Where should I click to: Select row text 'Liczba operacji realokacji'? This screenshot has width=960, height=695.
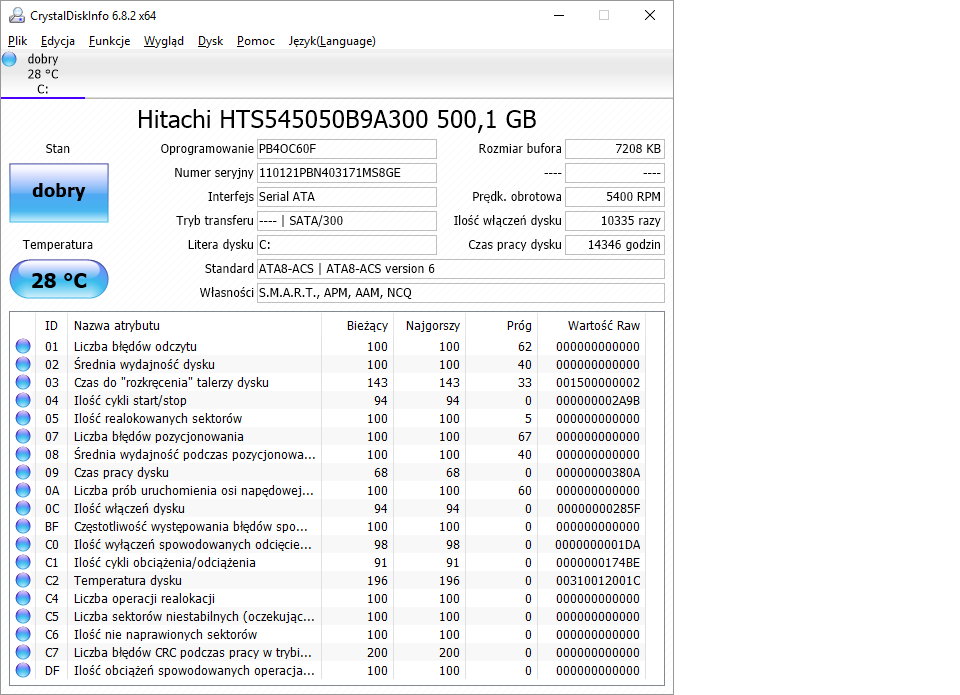(144, 599)
